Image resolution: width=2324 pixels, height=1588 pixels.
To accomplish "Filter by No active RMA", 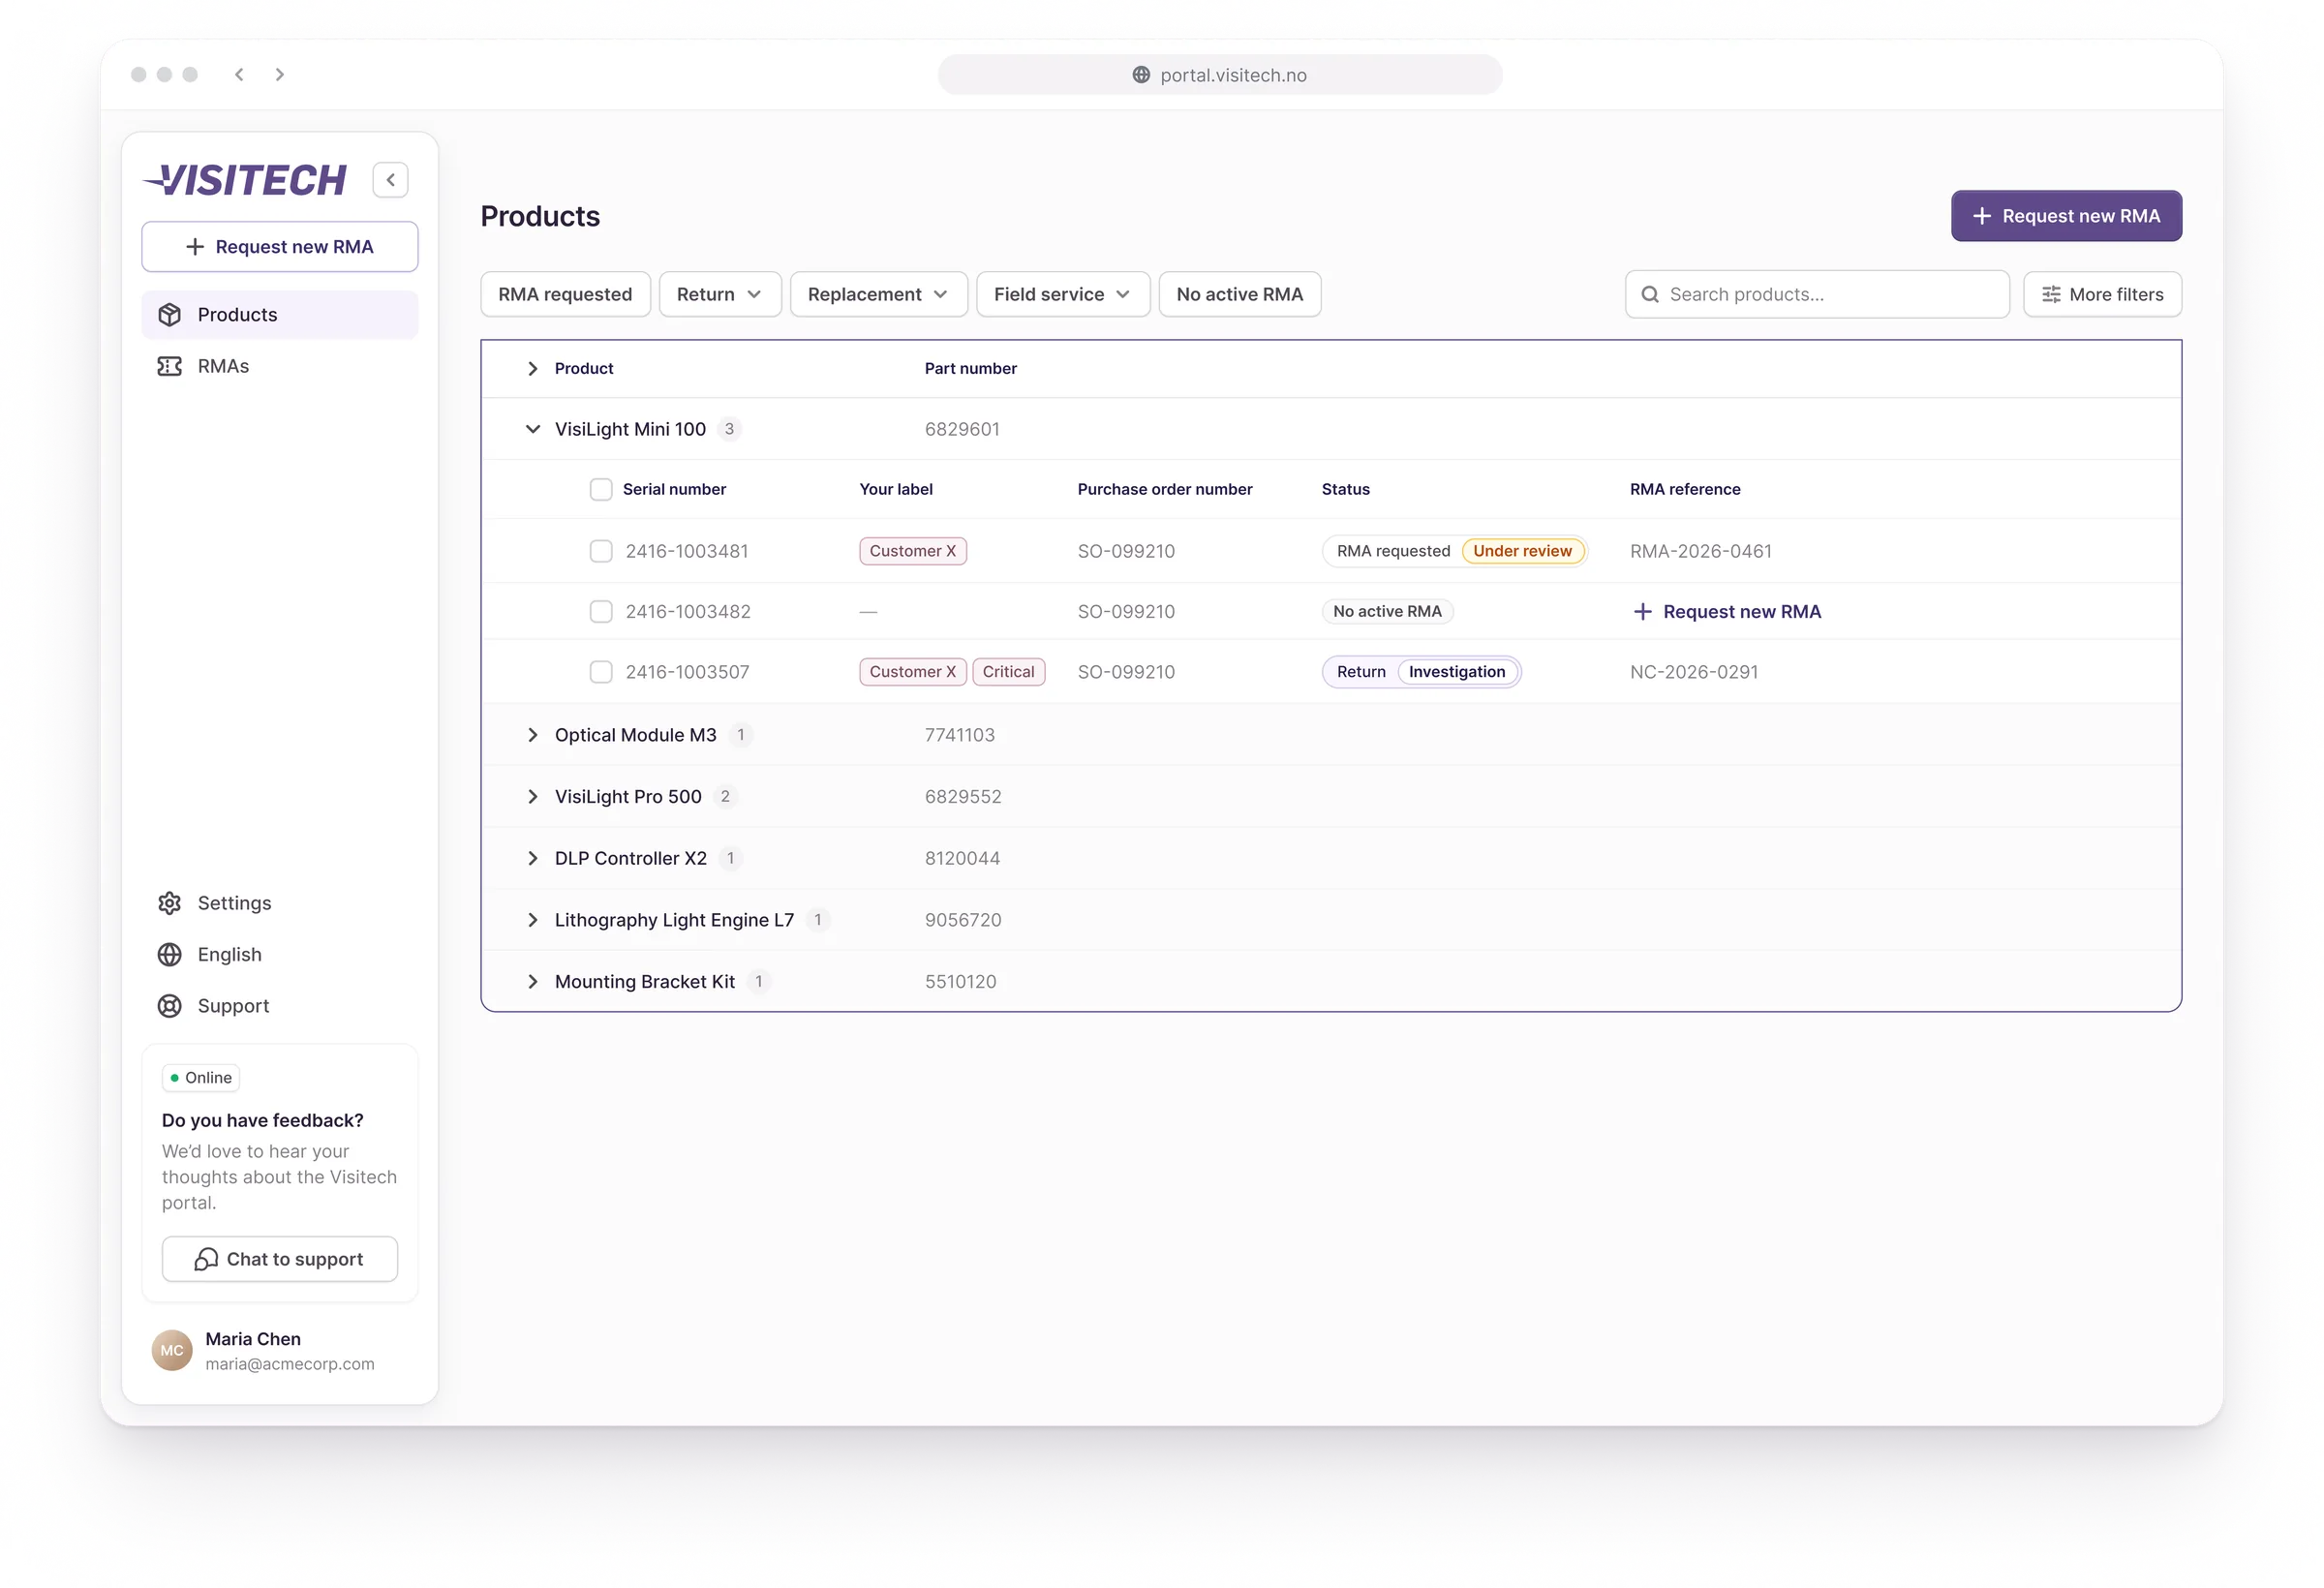I will (x=1239, y=295).
